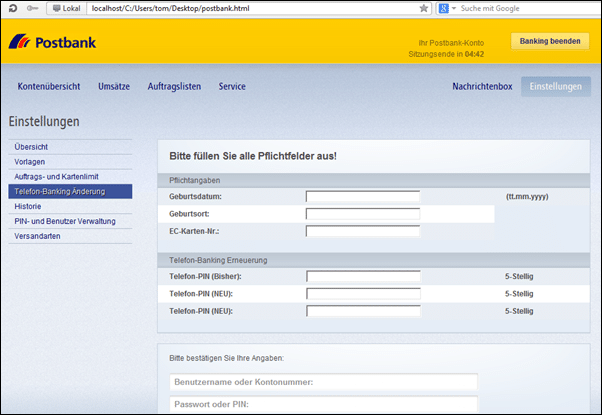This screenshot has height=415, width=602.
Task: Click the browser address bar
Action: [x=253, y=8]
